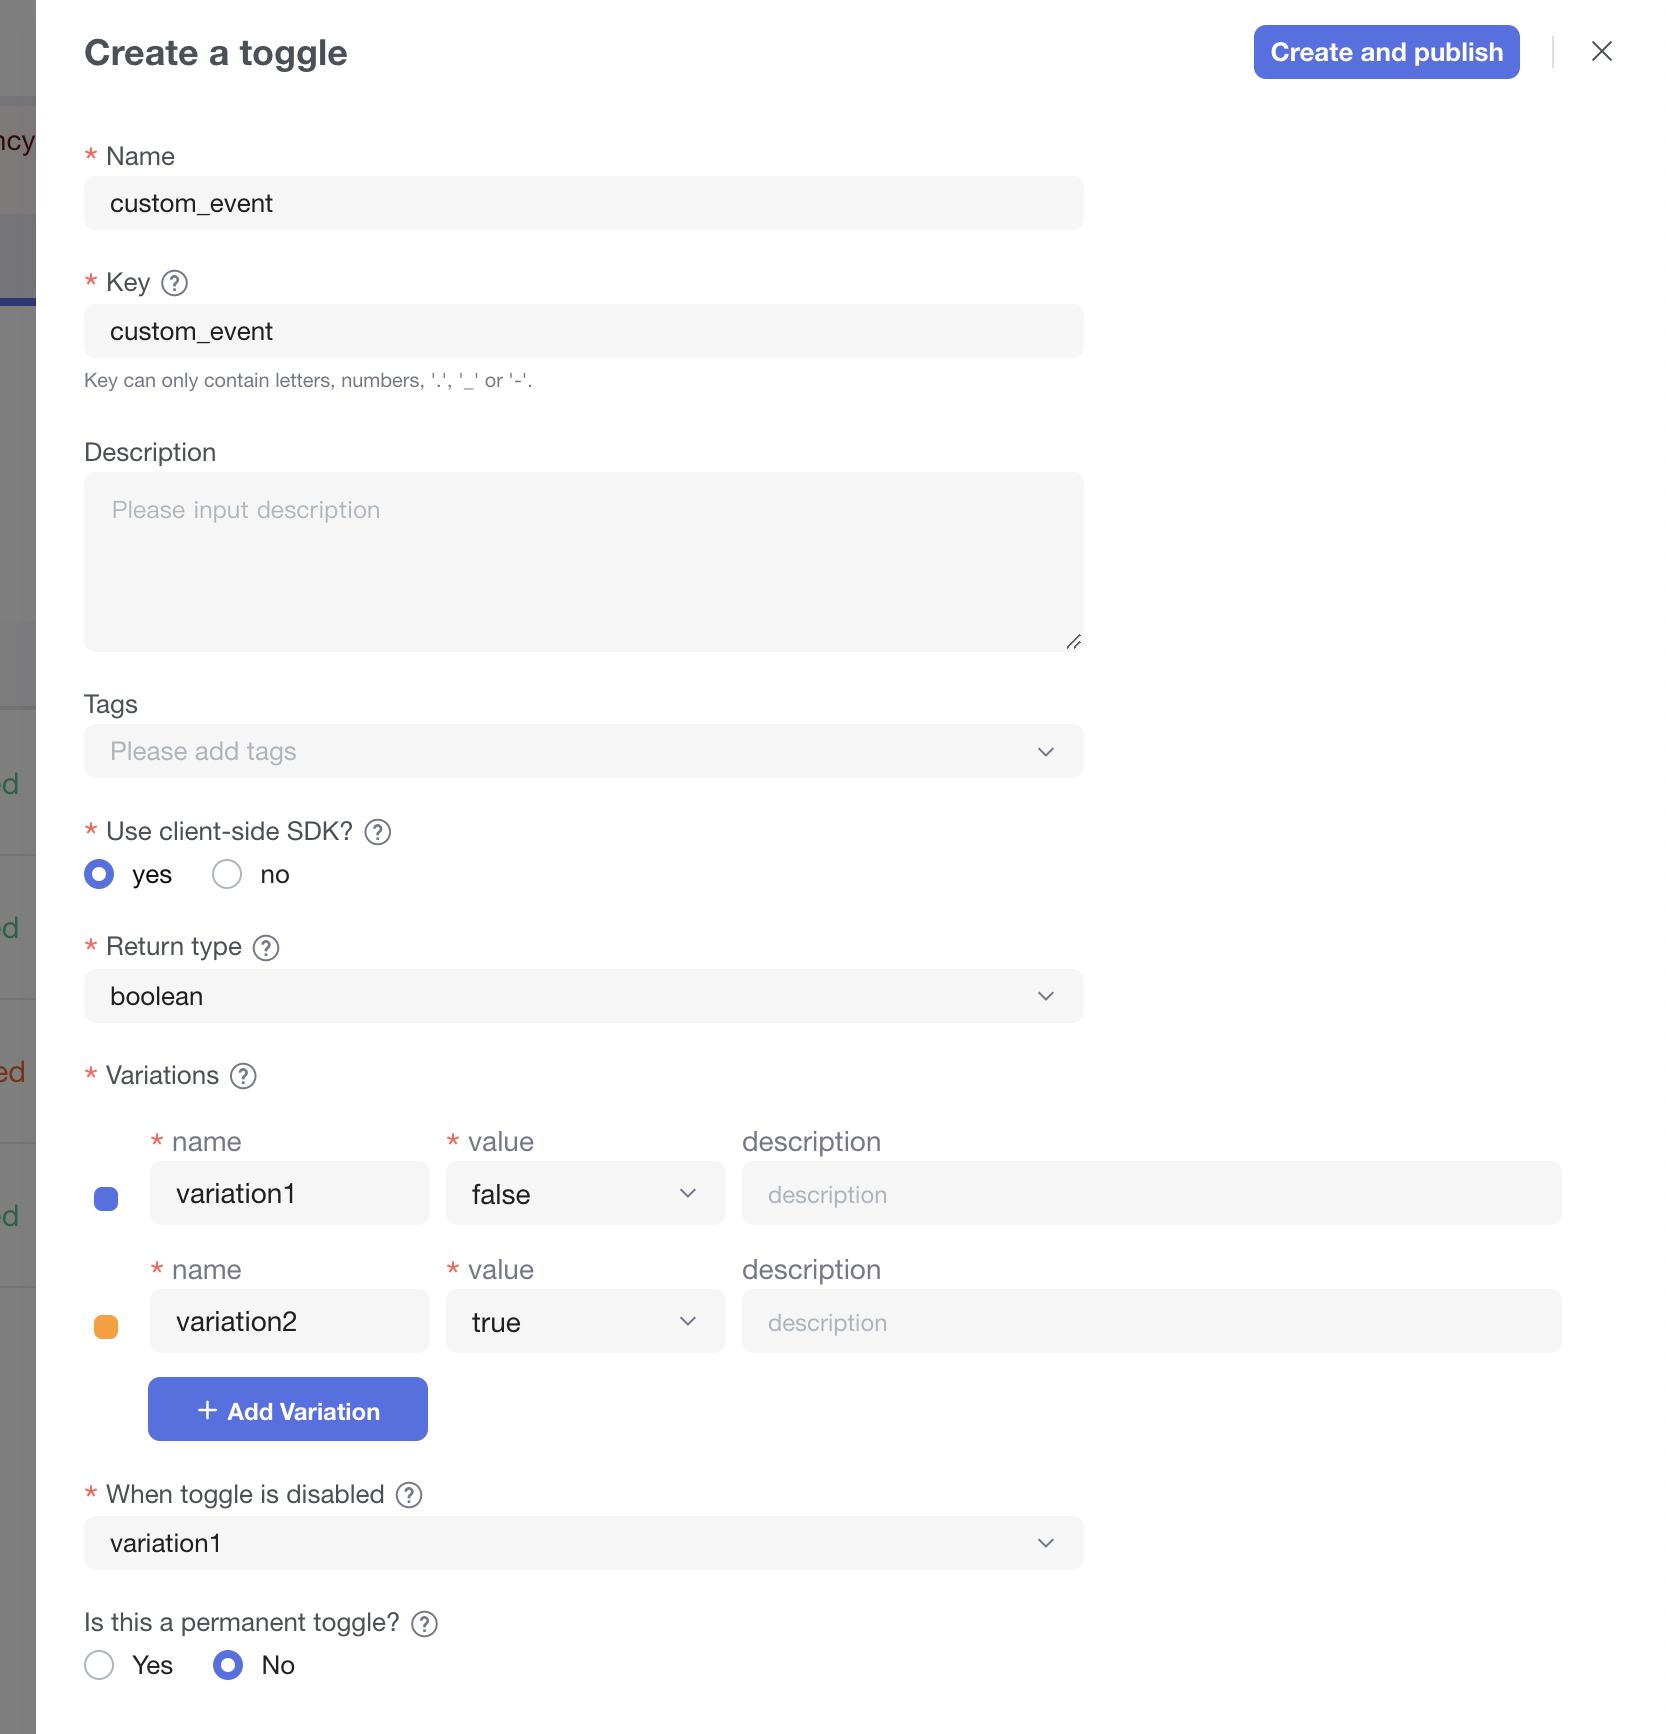The image size is (1666, 1734).
Task: Expand the When toggle is disabled dropdown
Action: point(583,1543)
